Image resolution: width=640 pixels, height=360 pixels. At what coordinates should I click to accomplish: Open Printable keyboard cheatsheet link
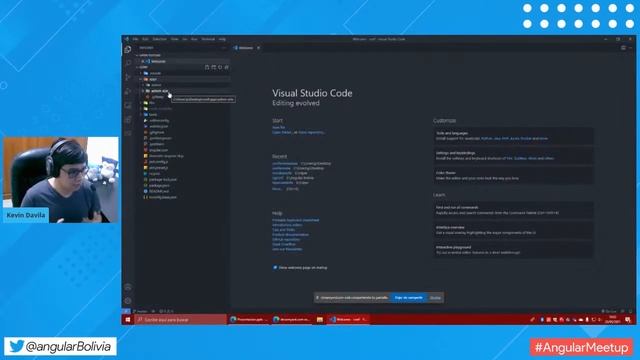click(296, 220)
